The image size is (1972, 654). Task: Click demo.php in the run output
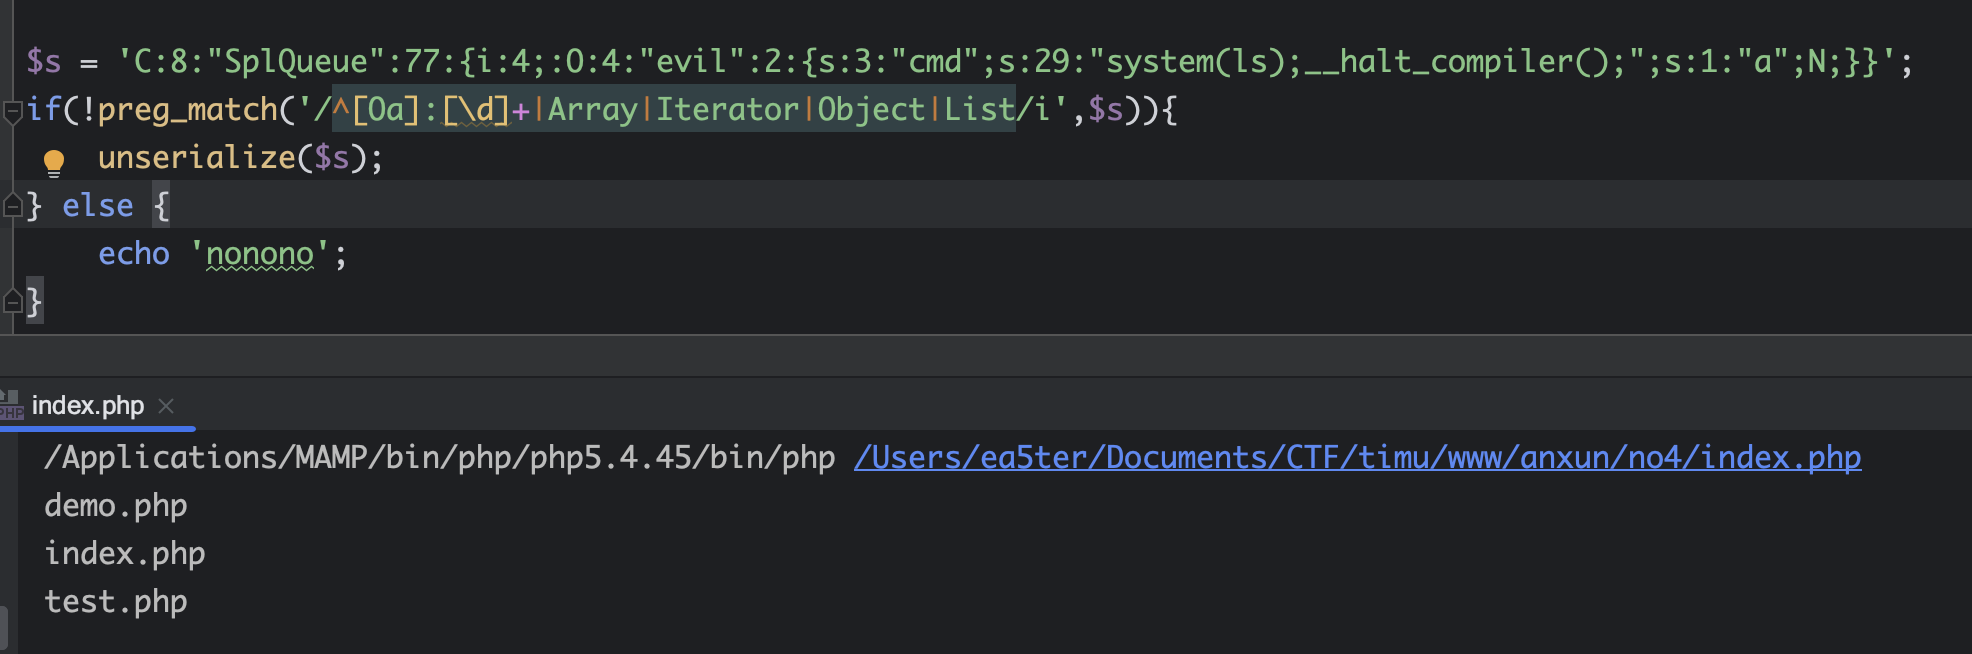point(116,505)
